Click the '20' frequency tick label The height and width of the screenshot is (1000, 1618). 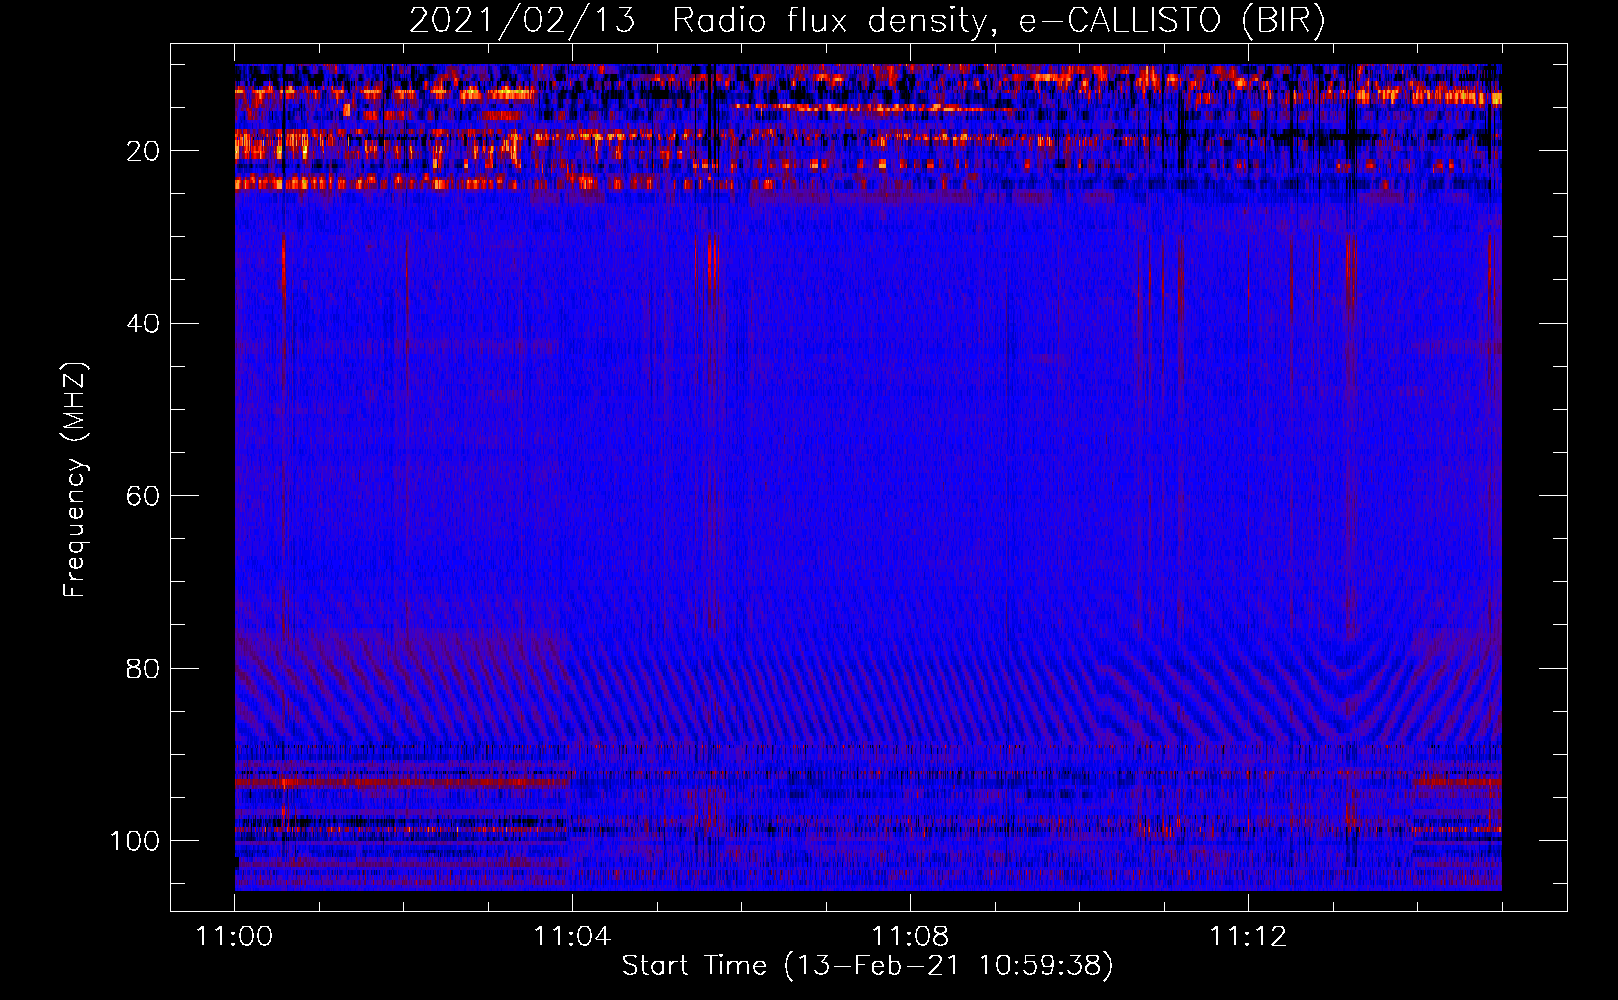[143, 151]
